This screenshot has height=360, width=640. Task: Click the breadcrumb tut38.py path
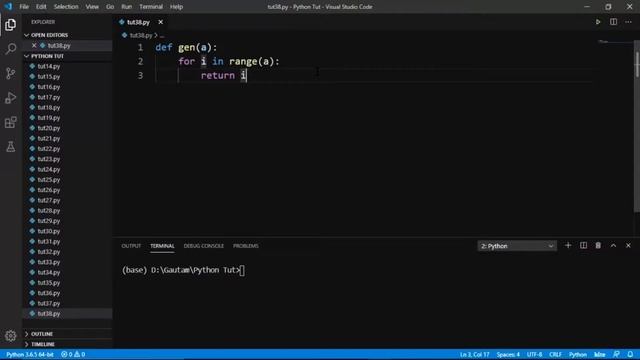[141, 36]
